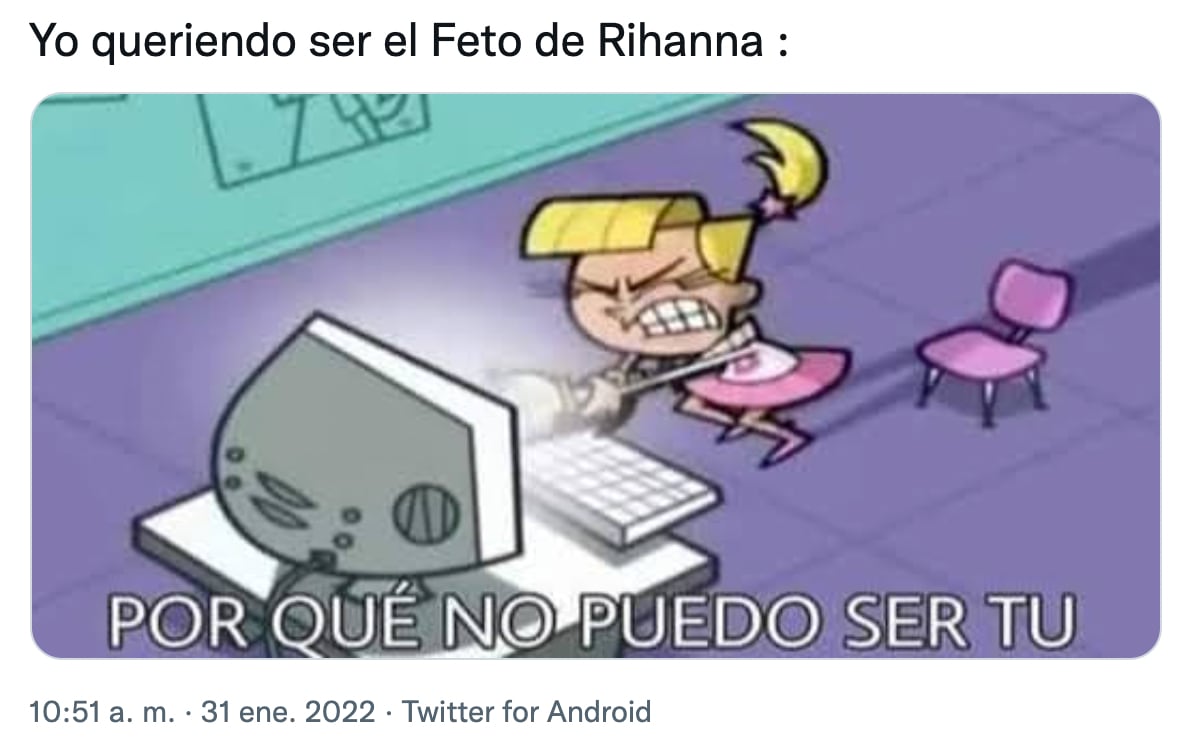Click the word Rihanna in the tweet
Image resolution: width=1190 pixels, height=750 pixels.
pos(680,40)
